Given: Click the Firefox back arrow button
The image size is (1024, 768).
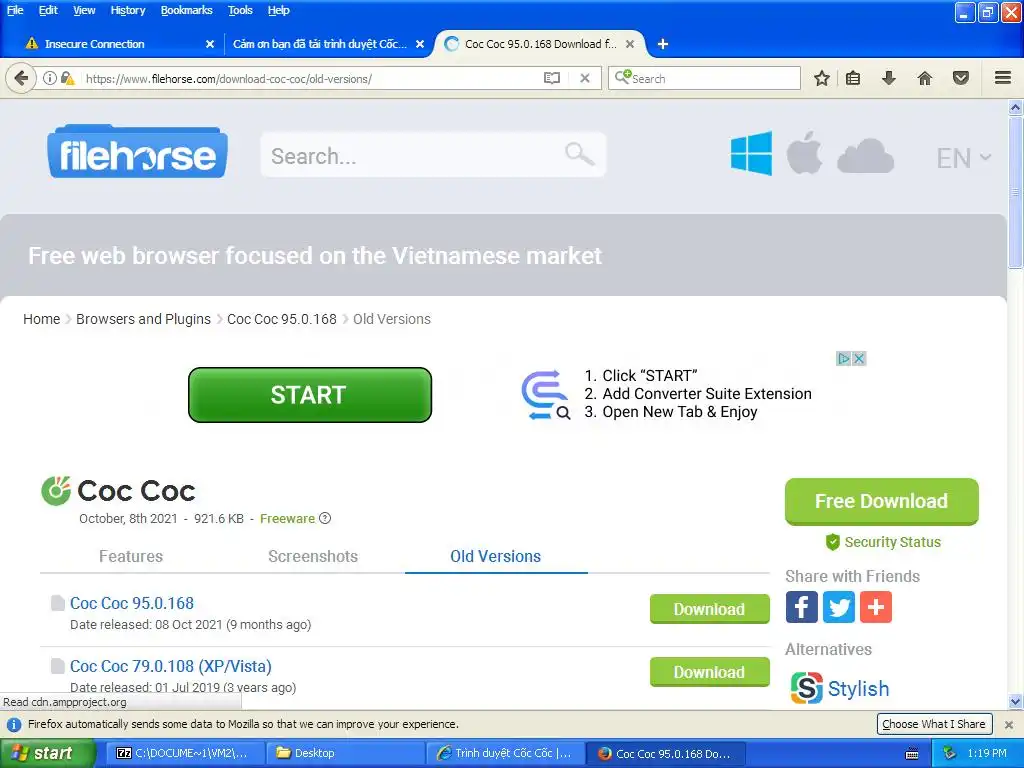Looking at the screenshot, I should click(x=21, y=78).
